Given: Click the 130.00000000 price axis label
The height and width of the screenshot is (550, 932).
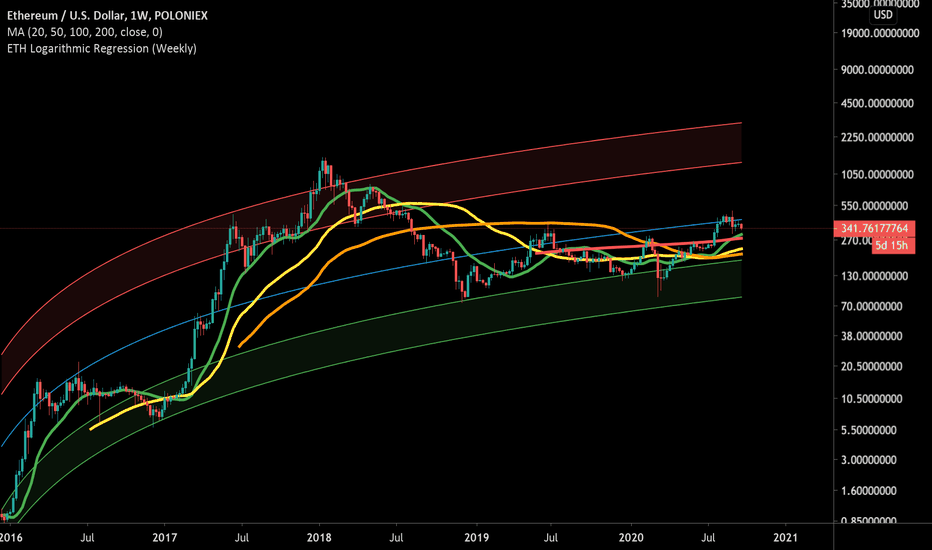Looking at the screenshot, I should pyautogui.click(x=874, y=276).
